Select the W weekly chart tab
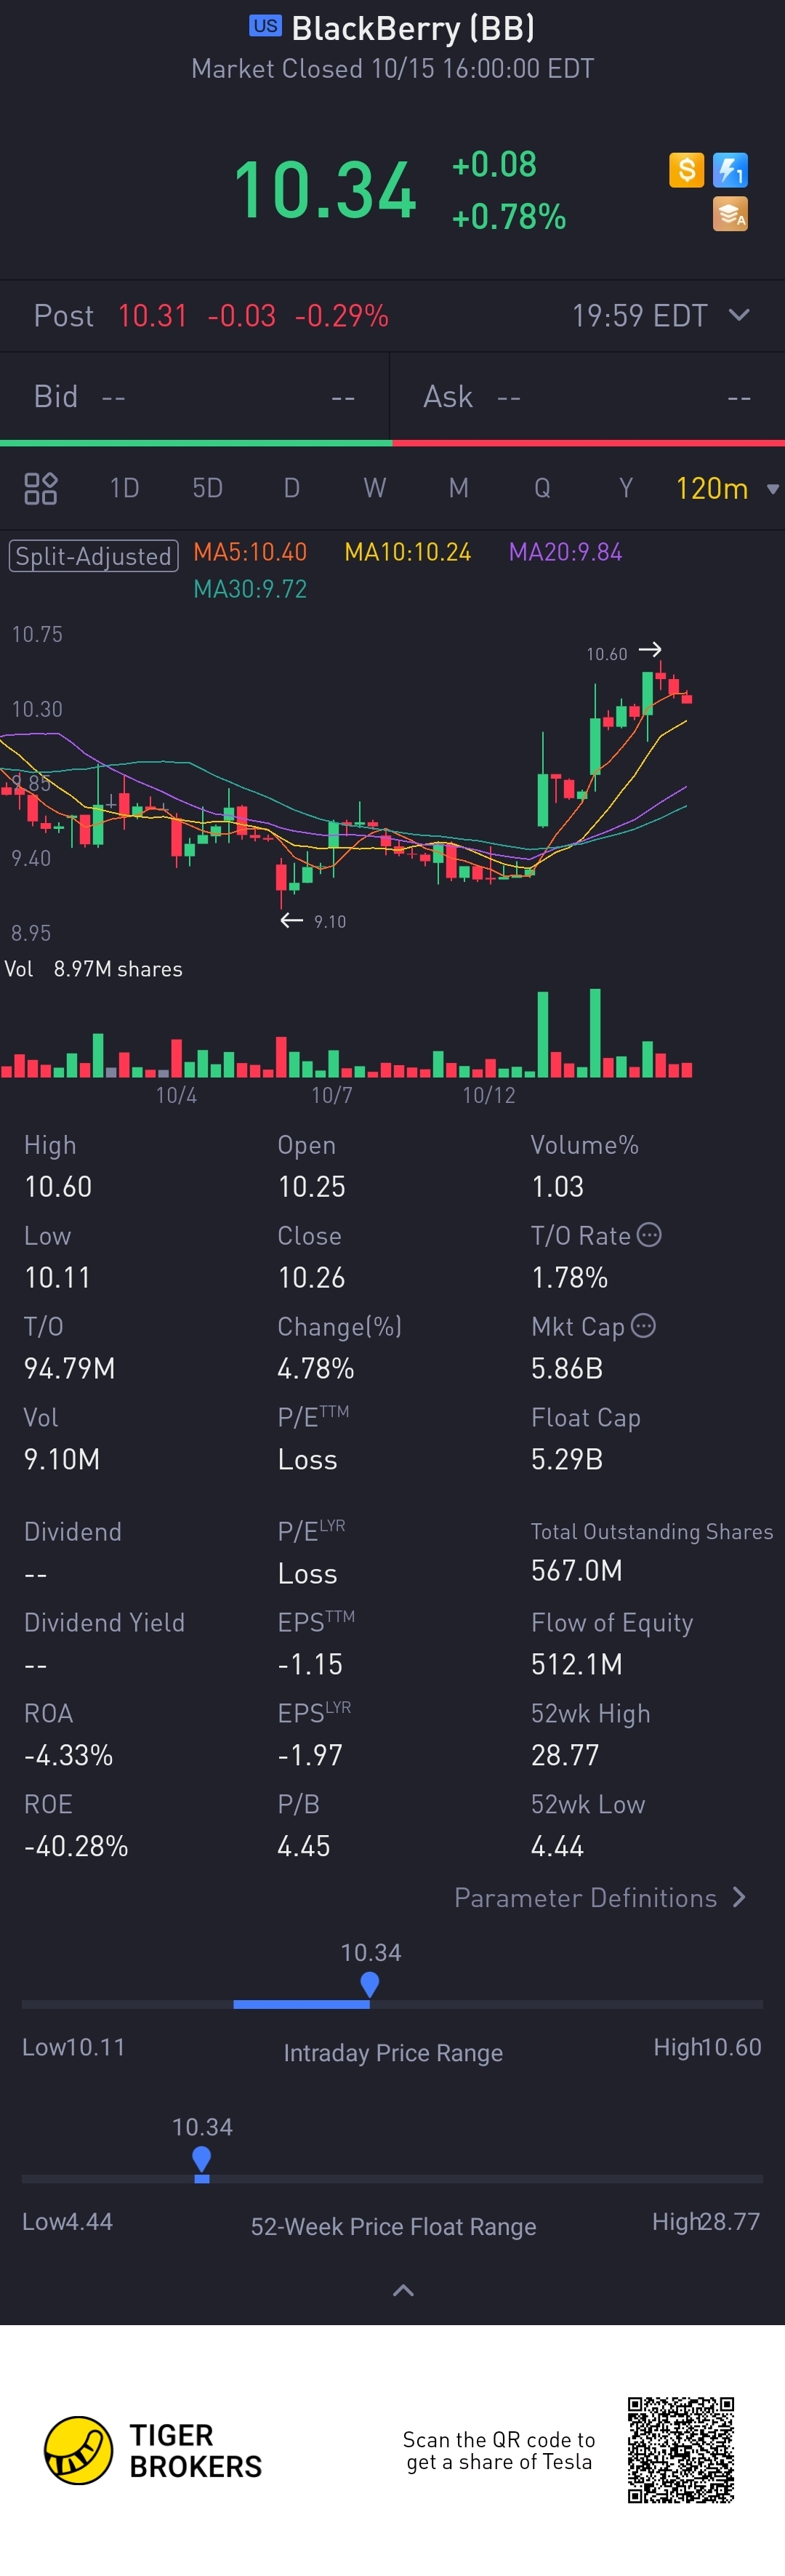 [x=374, y=488]
